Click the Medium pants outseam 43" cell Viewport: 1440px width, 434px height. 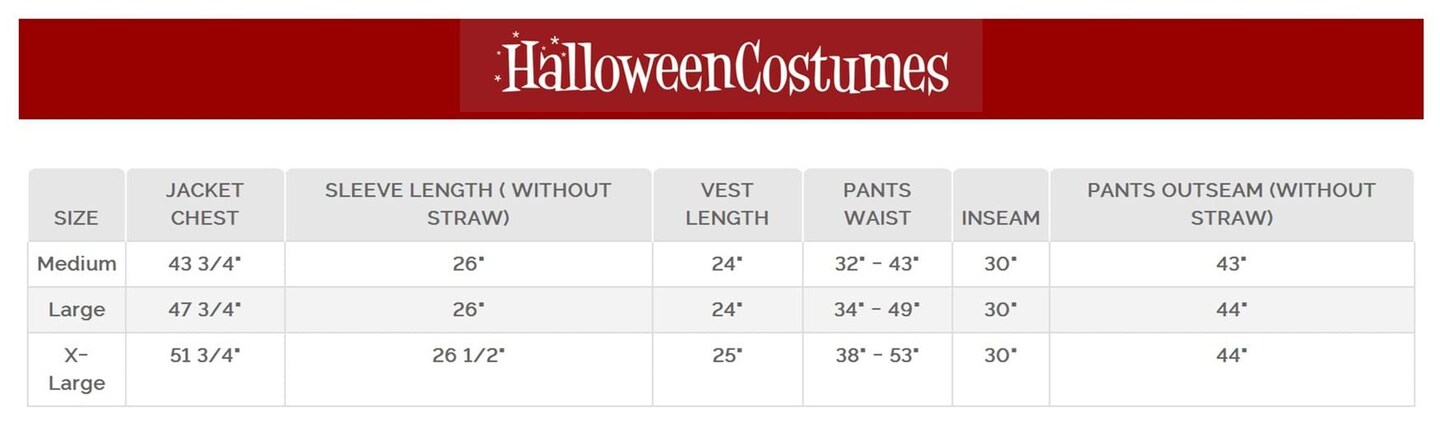(x=1231, y=264)
